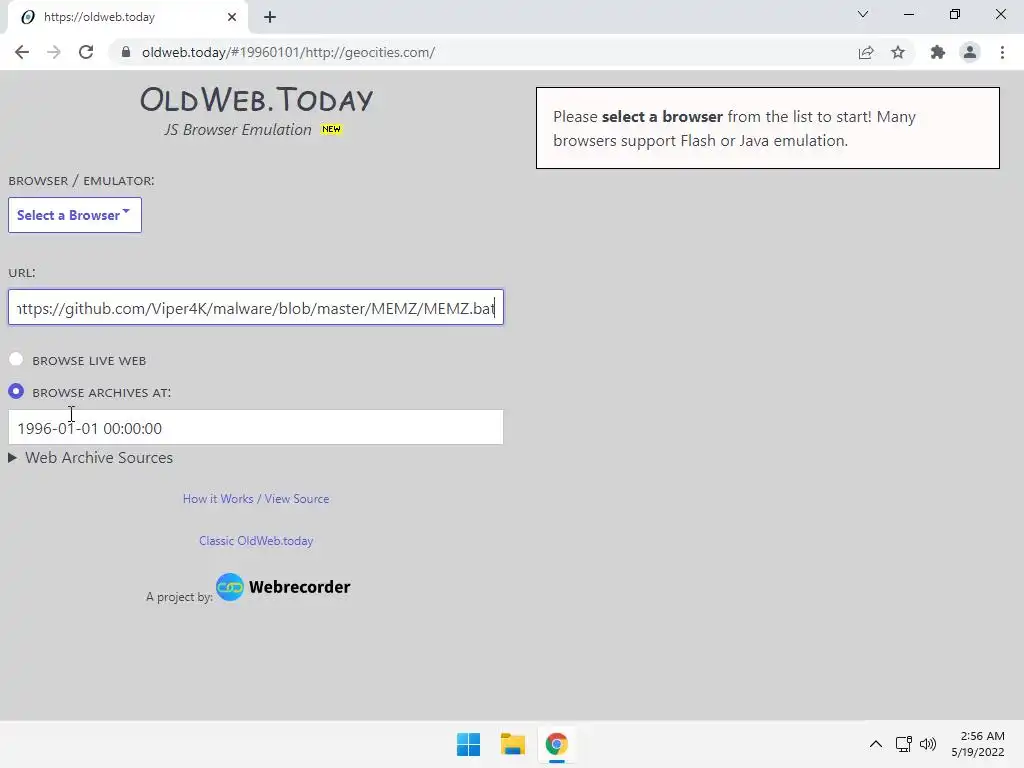Open the Select a Browser dropdown
This screenshot has height=768, width=1024.
pos(74,215)
